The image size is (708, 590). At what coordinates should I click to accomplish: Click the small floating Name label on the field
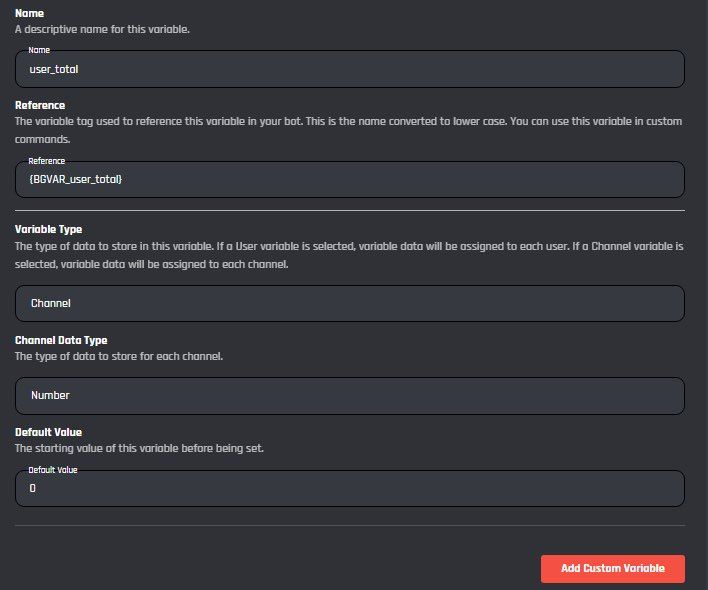pyautogui.click(x=39, y=49)
